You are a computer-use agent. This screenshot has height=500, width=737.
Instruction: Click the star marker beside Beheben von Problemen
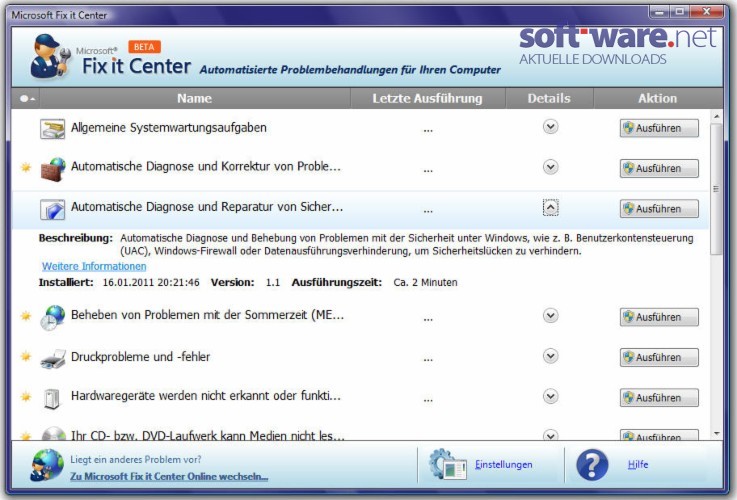(x=26, y=316)
